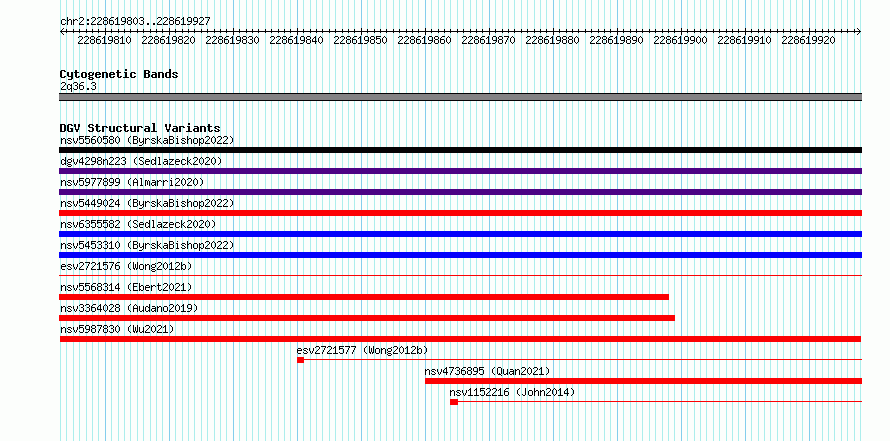The height and width of the screenshot is (441, 890).
Task: Click the blue nsv5453310 variant bar
Action: click(x=460, y=255)
